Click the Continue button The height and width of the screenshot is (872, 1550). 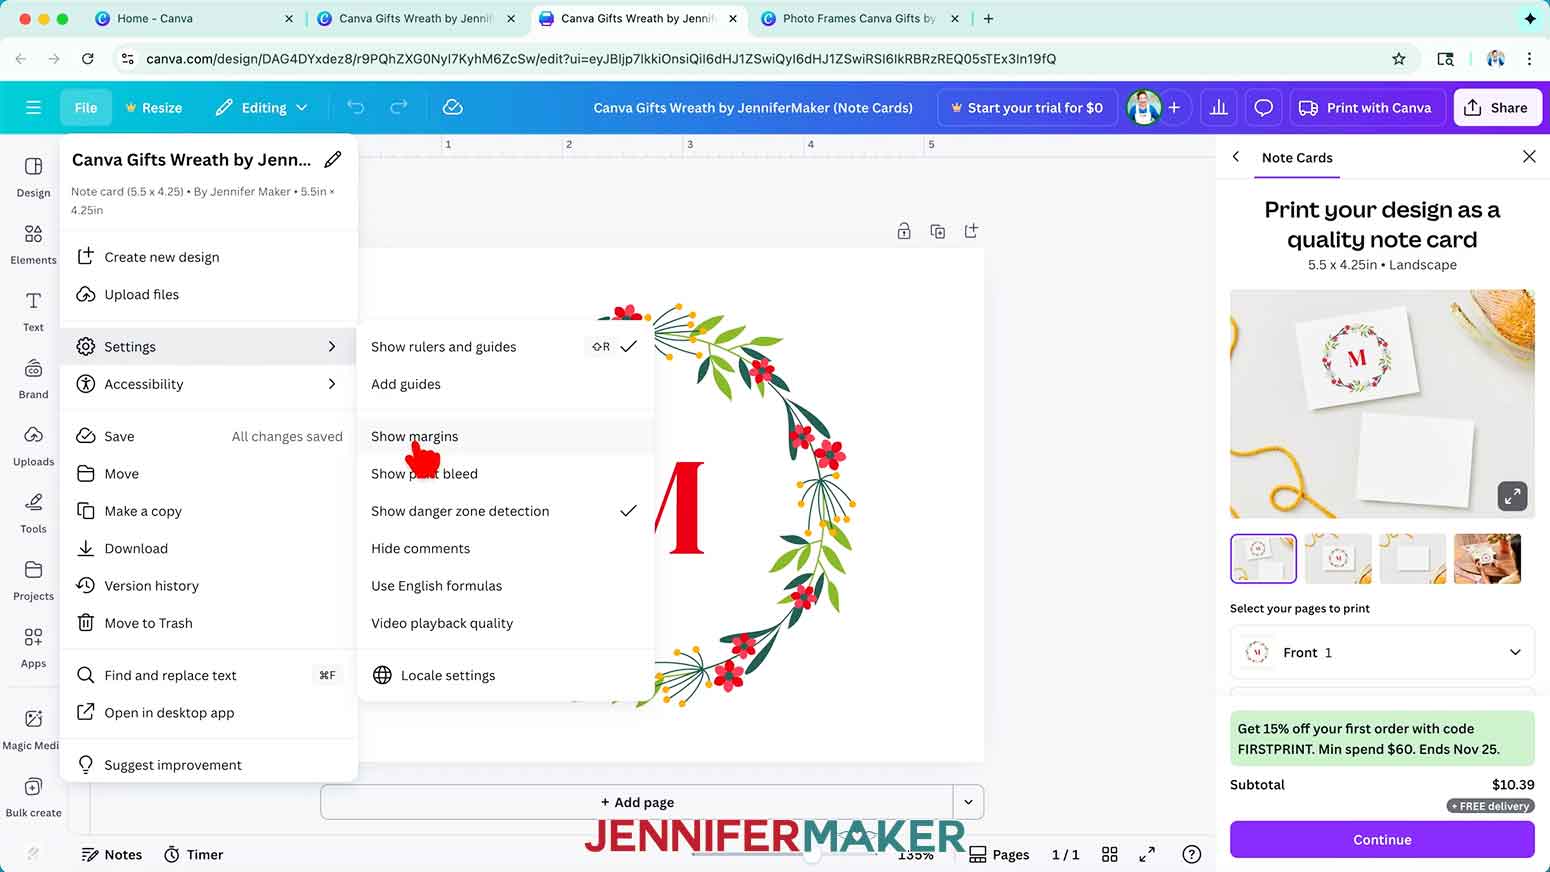[1381, 840]
